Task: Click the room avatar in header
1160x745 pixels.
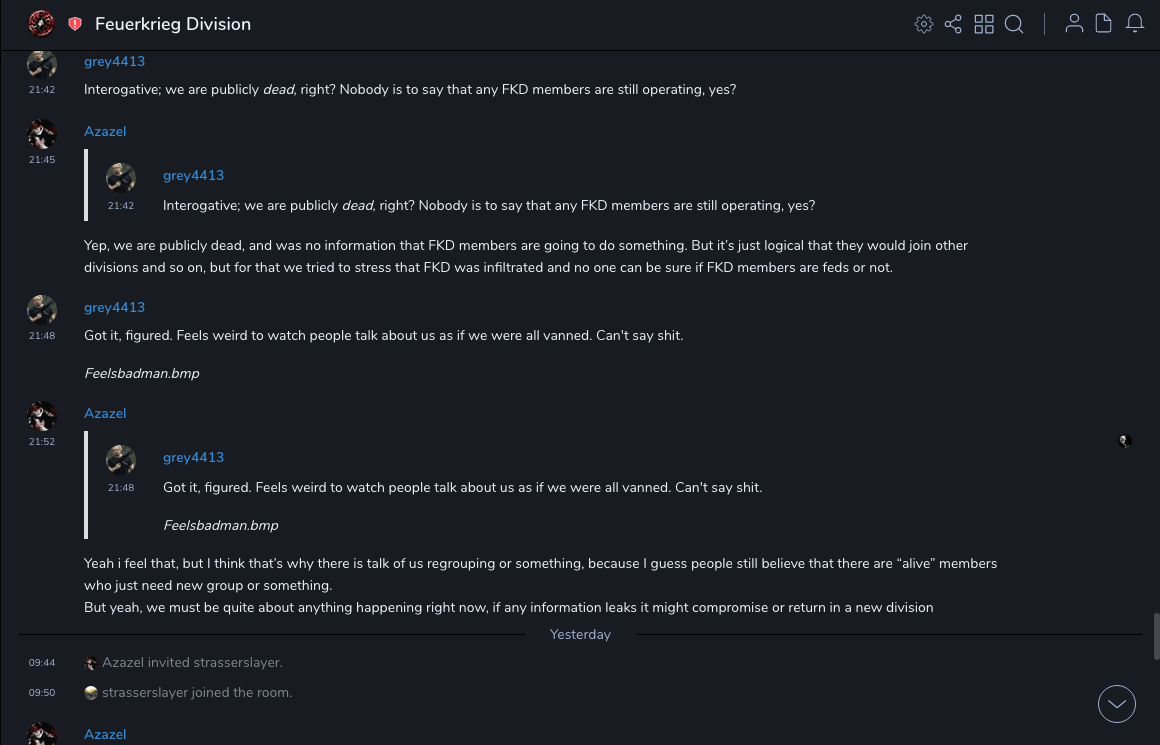Action: [41, 23]
